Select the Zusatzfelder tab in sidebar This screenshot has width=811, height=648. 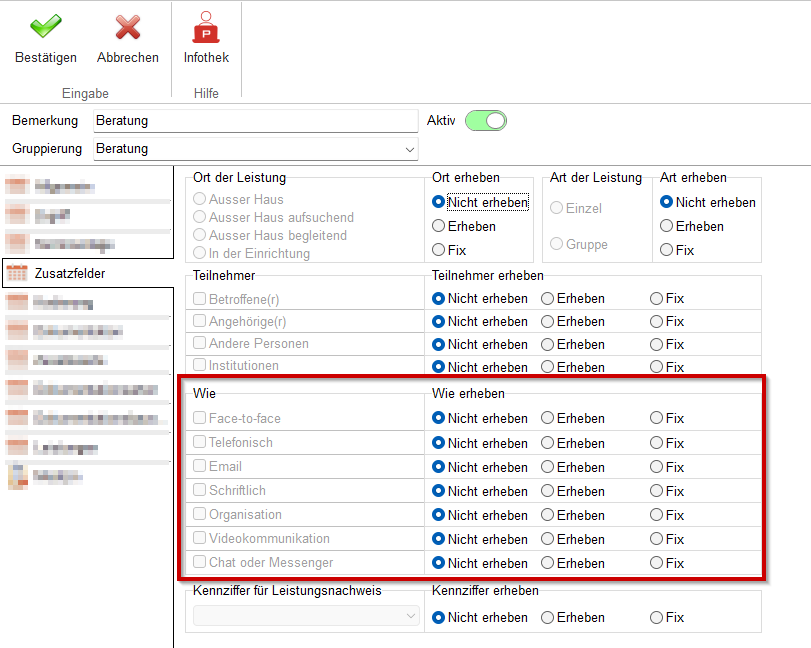point(88,273)
